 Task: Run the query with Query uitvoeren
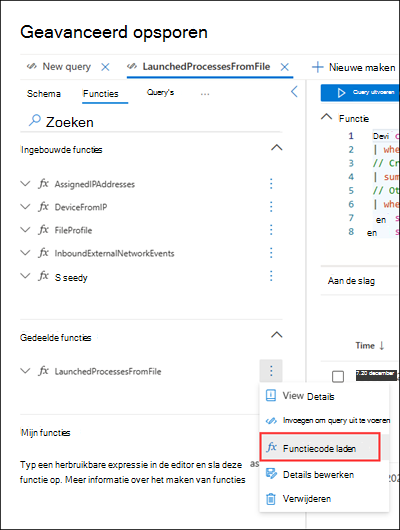(x=360, y=92)
